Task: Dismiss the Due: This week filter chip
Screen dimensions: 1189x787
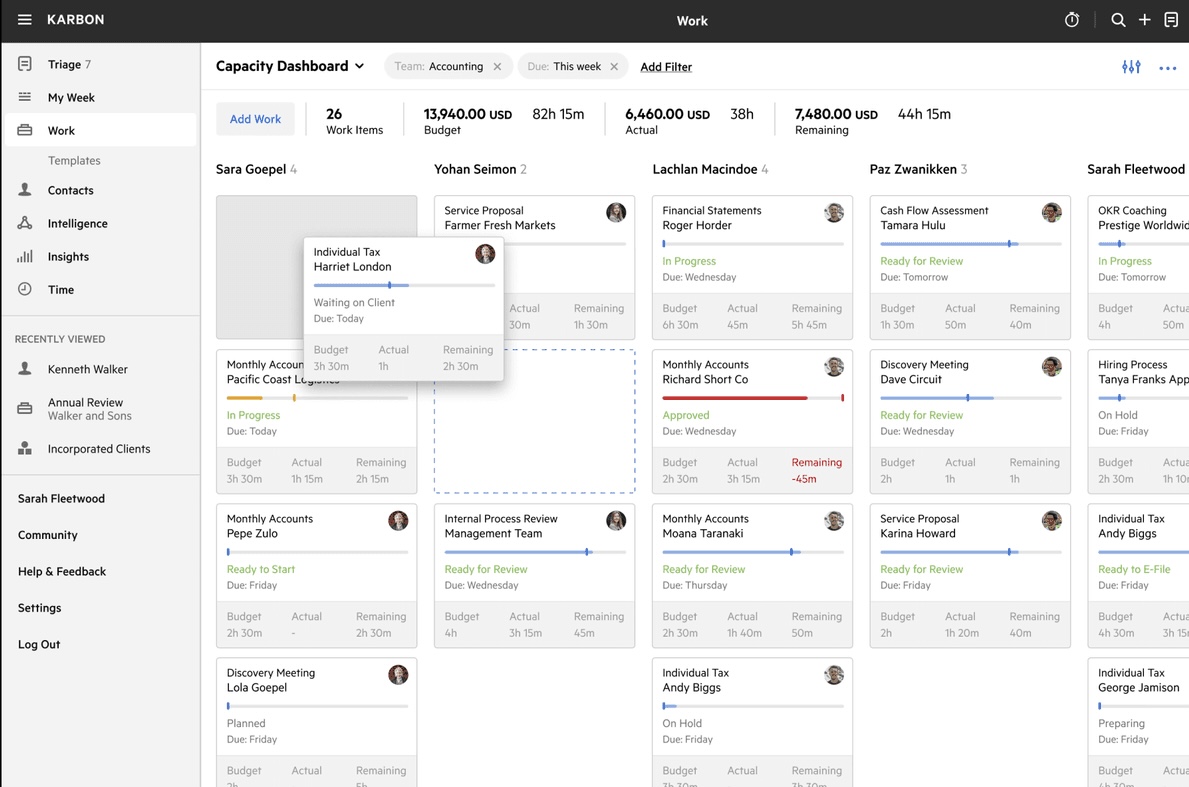Action: [612, 66]
